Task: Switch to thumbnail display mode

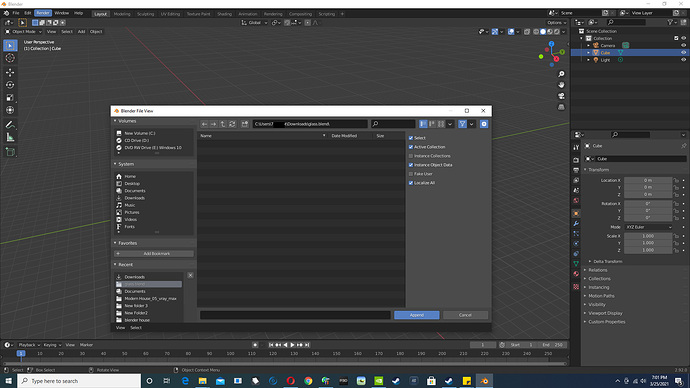Action: (441, 124)
